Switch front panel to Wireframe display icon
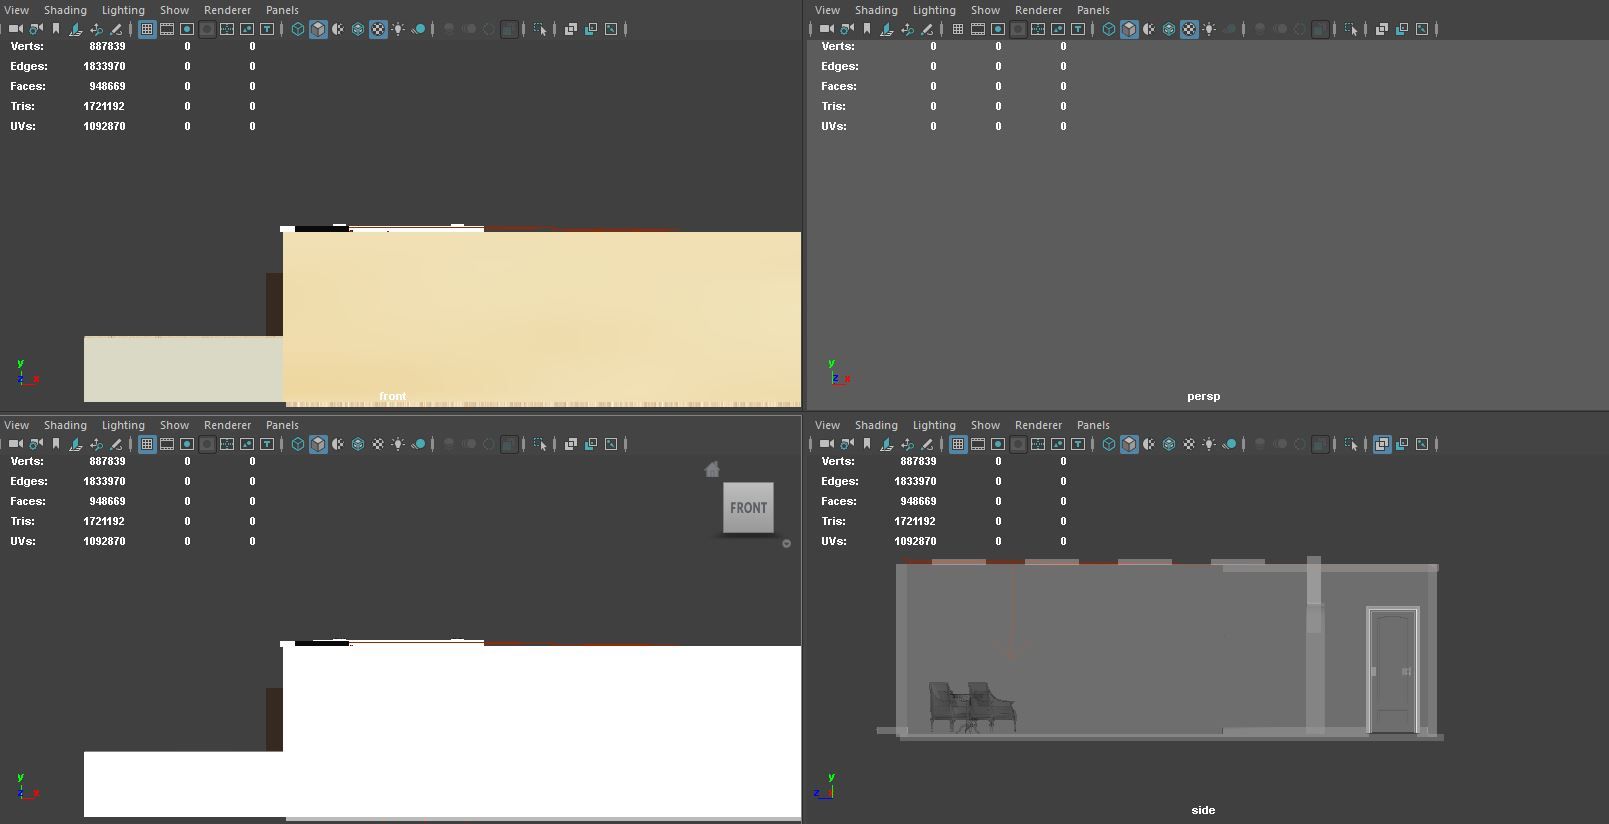Image resolution: width=1609 pixels, height=824 pixels. pos(298,29)
